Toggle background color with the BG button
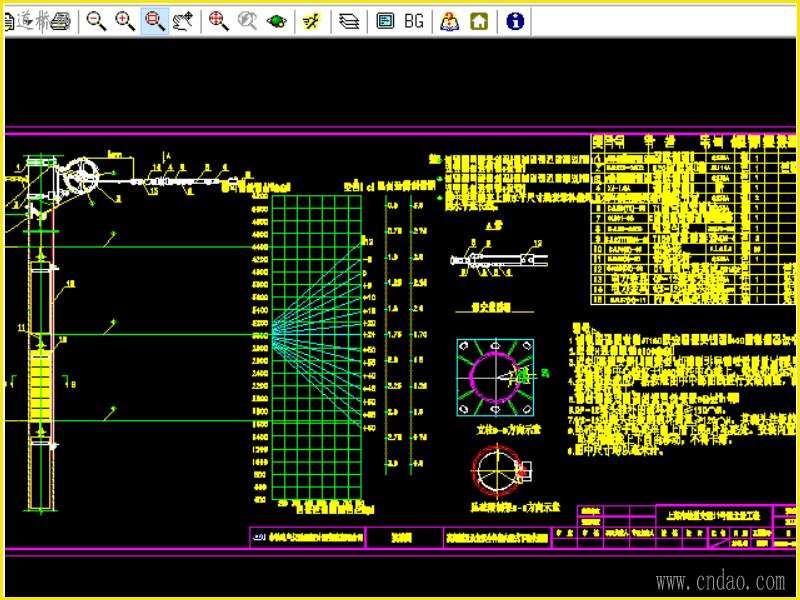Image resolution: width=800 pixels, height=600 pixels. pyautogui.click(x=414, y=21)
